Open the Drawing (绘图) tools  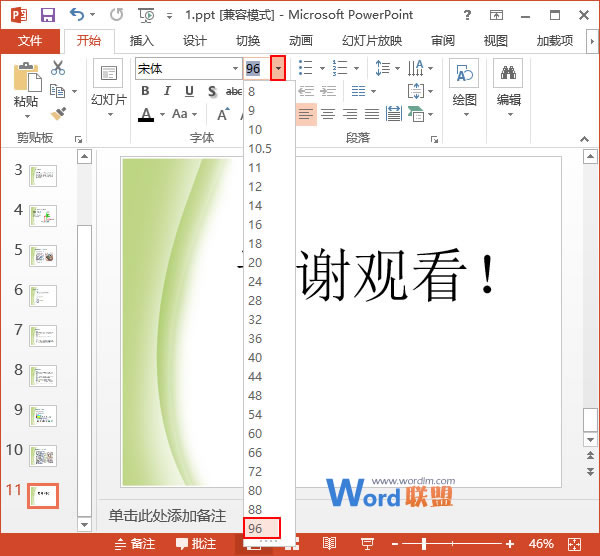(464, 87)
